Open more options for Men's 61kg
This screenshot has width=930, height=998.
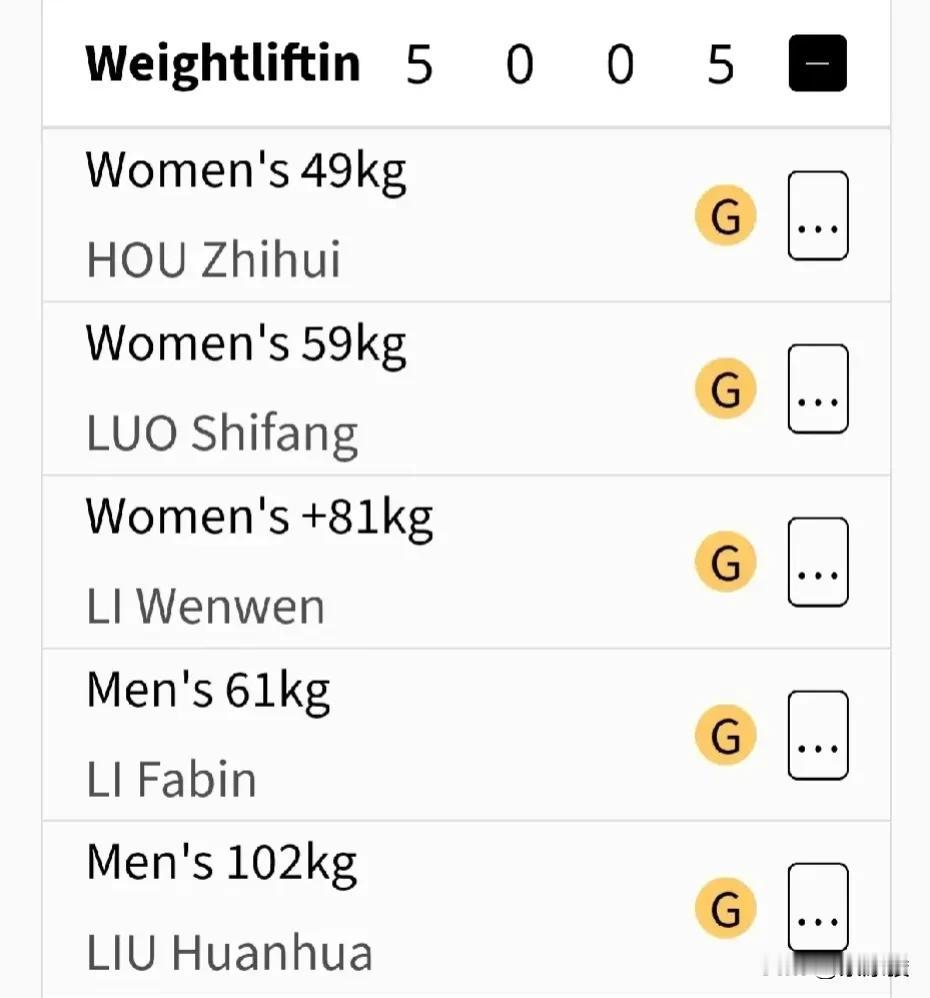818,734
